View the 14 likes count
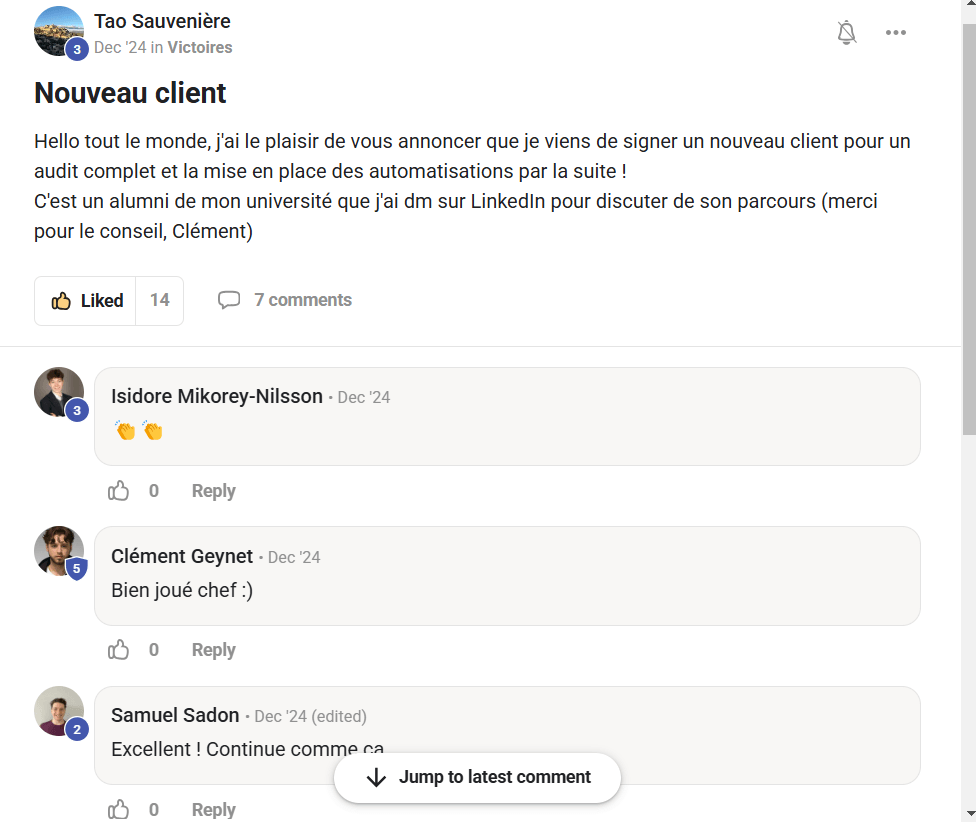 tap(160, 301)
